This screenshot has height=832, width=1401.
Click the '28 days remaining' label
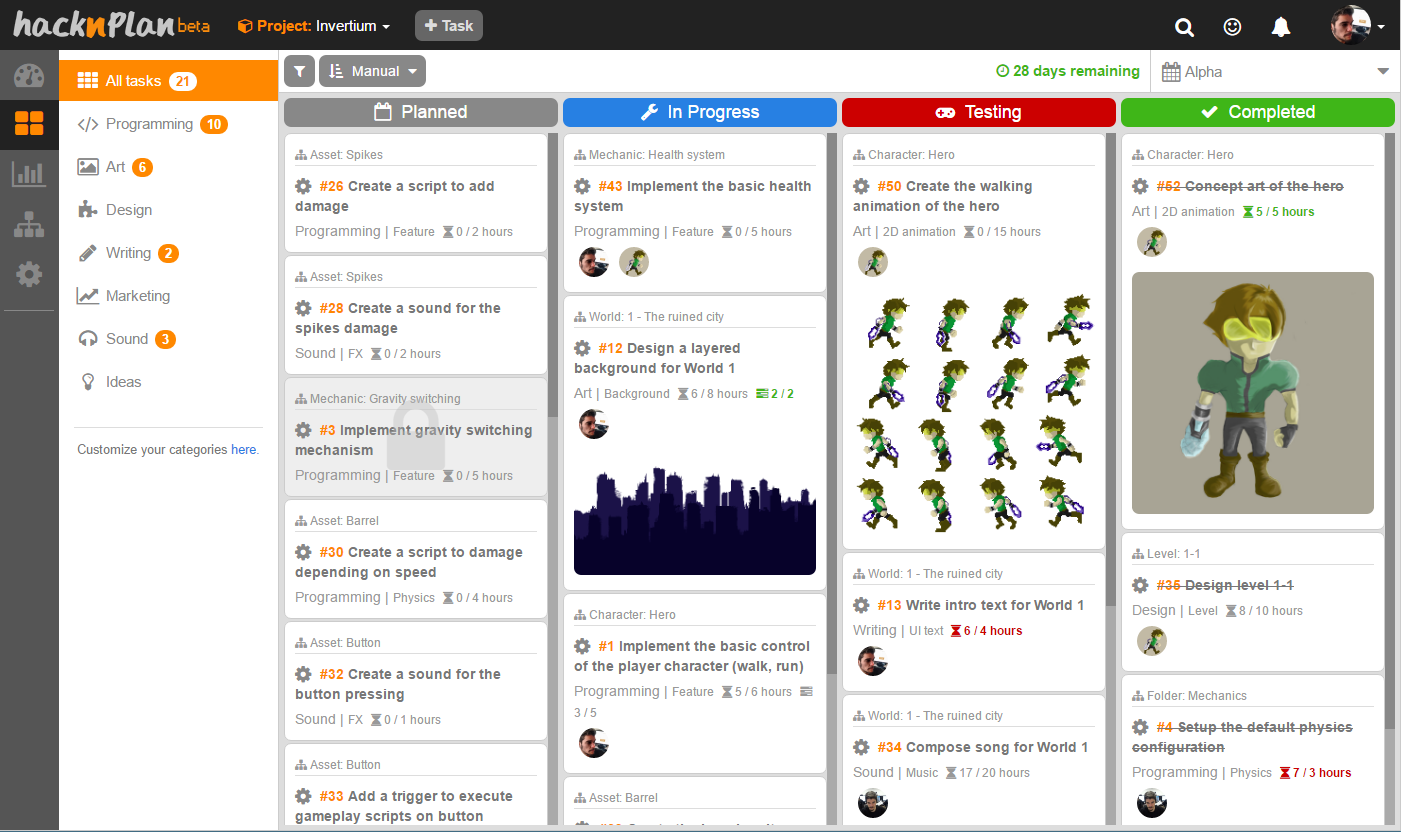click(x=1068, y=71)
